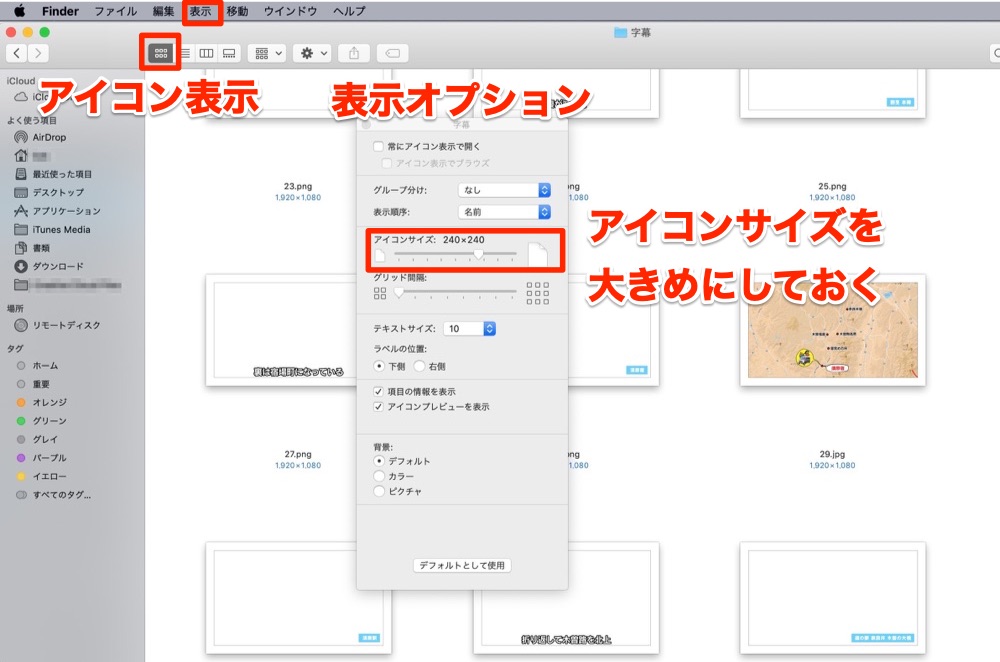Open the gear action menu
1000x662 pixels.
click(x=314, y=54)
